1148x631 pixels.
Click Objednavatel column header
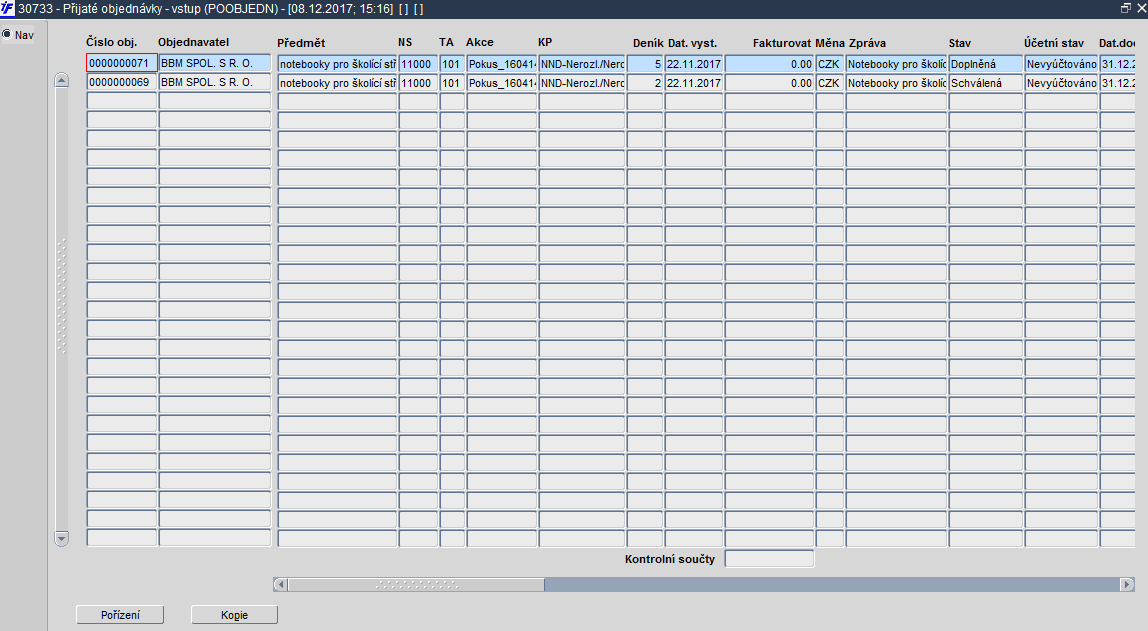[x=193, y=42]
